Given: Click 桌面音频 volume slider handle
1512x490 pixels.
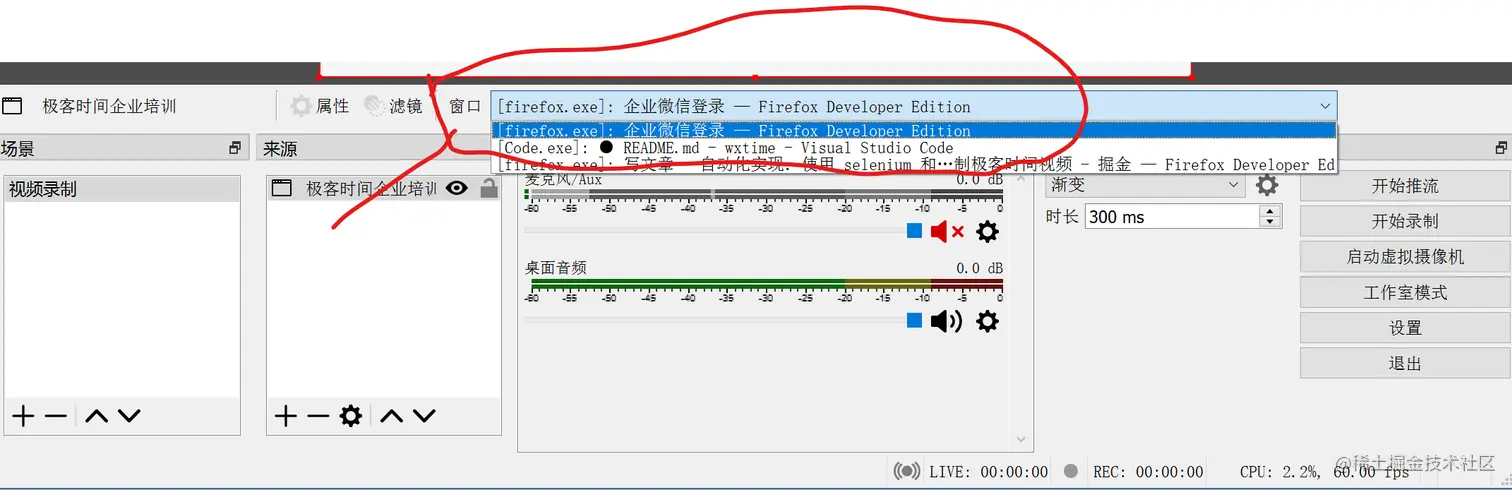Looking at the screenshot, I should click(914, 320).
